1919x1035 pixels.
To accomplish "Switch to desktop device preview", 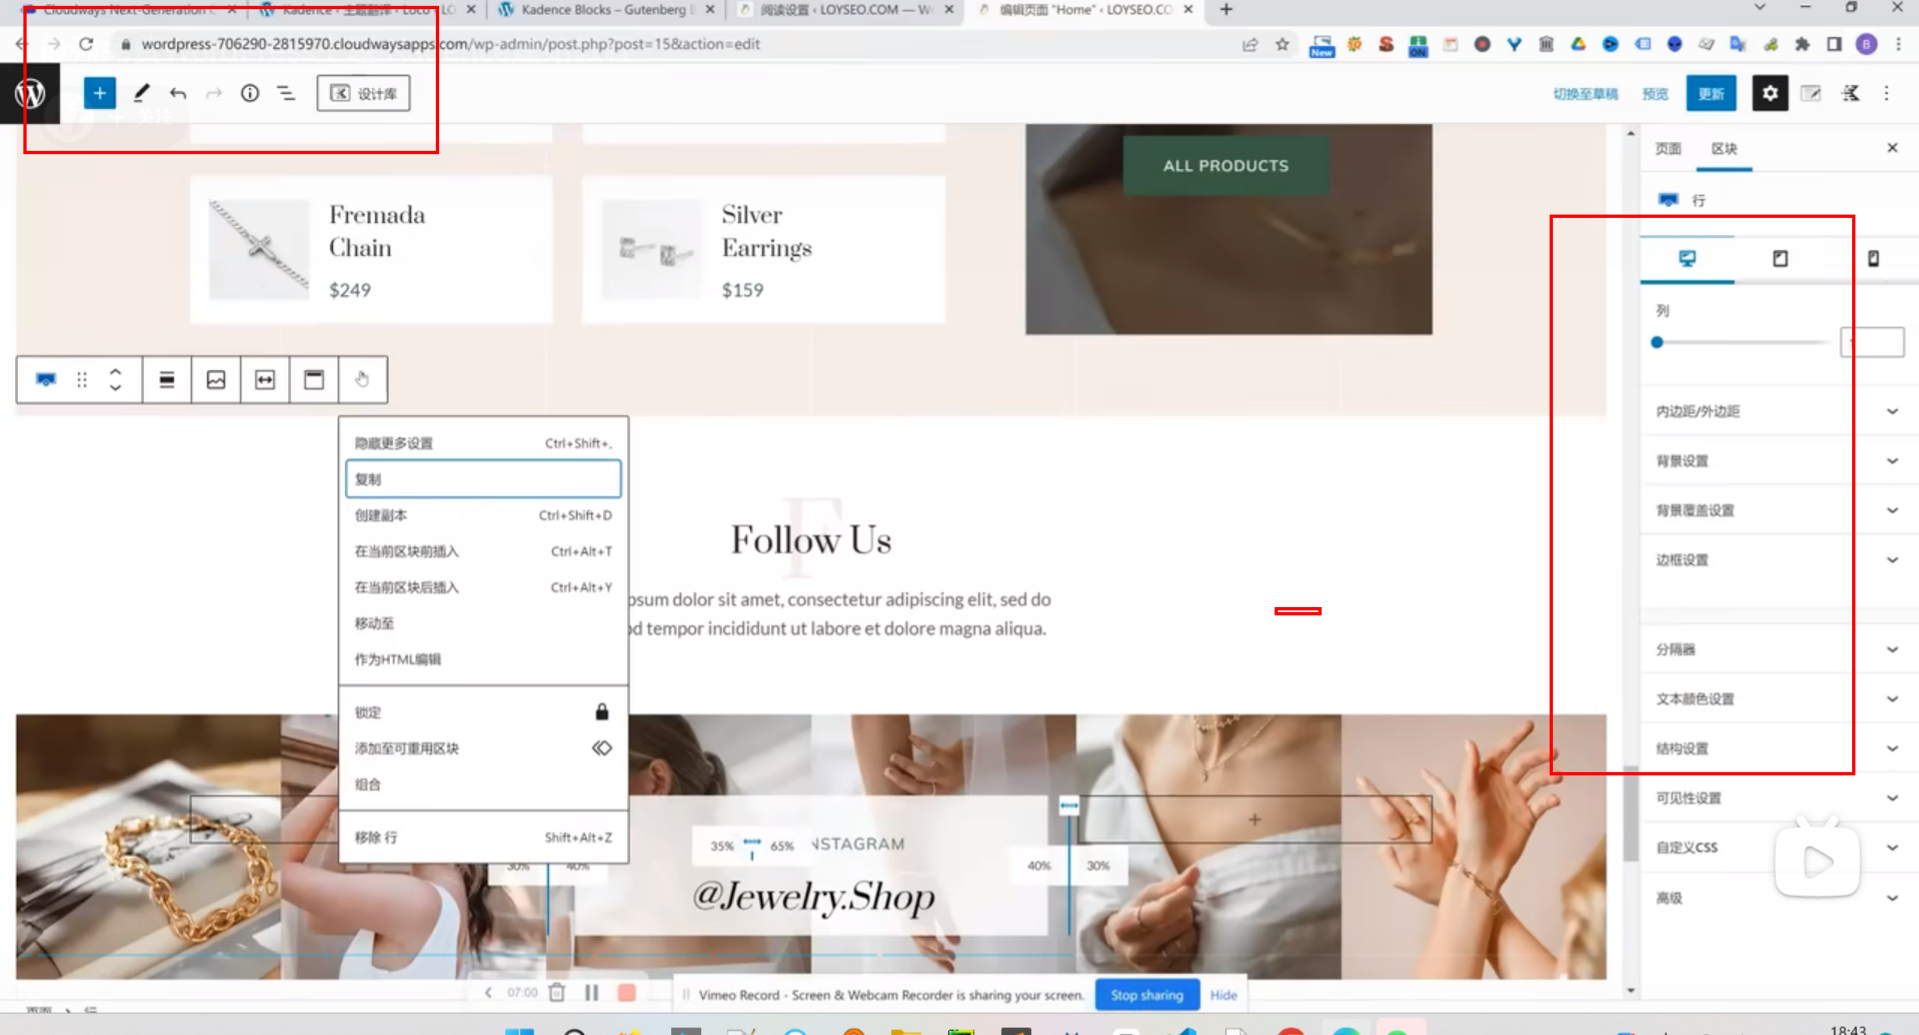I will [1687, 259].
